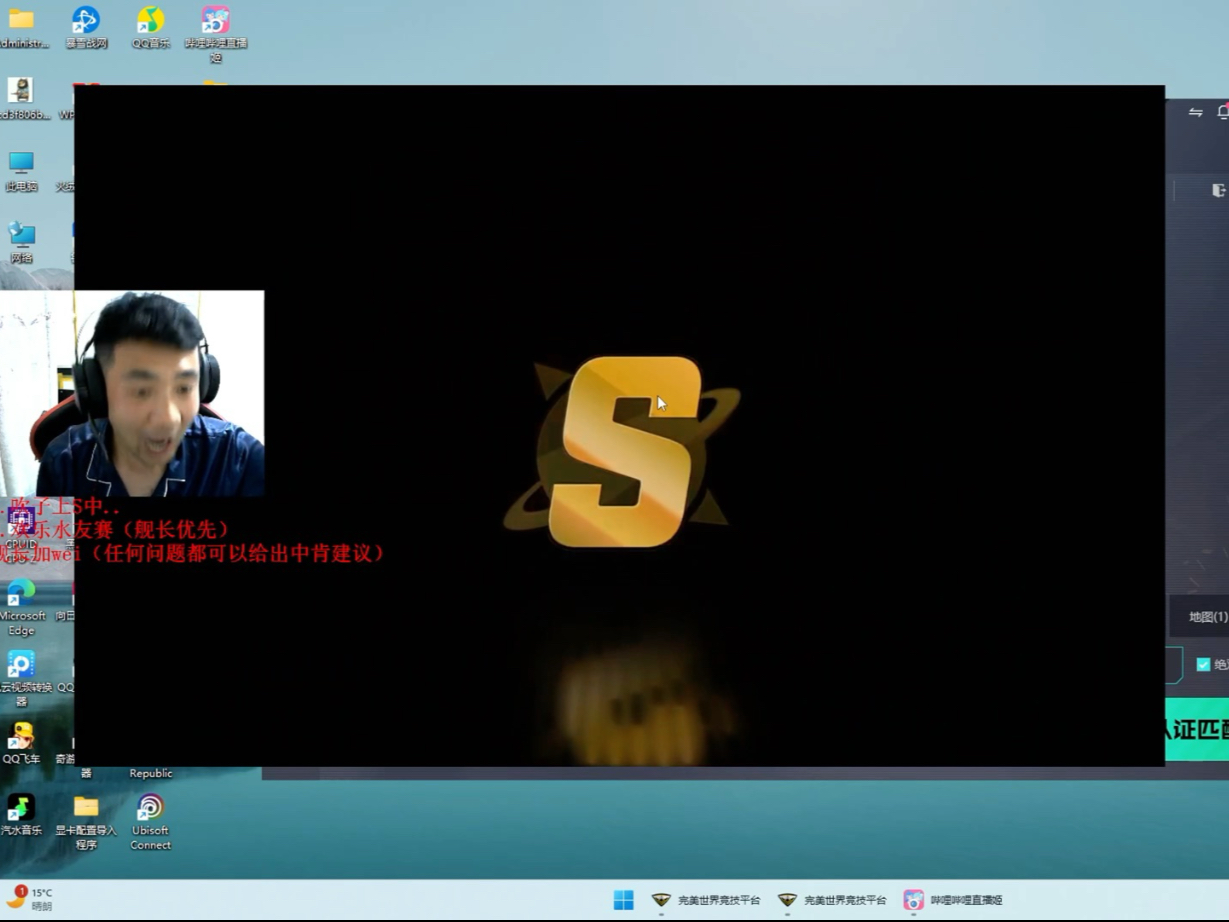Viewport: 1229px width, 922px height.
Task: Open the 显卡配置导入程序 folder
Action: 86,822
